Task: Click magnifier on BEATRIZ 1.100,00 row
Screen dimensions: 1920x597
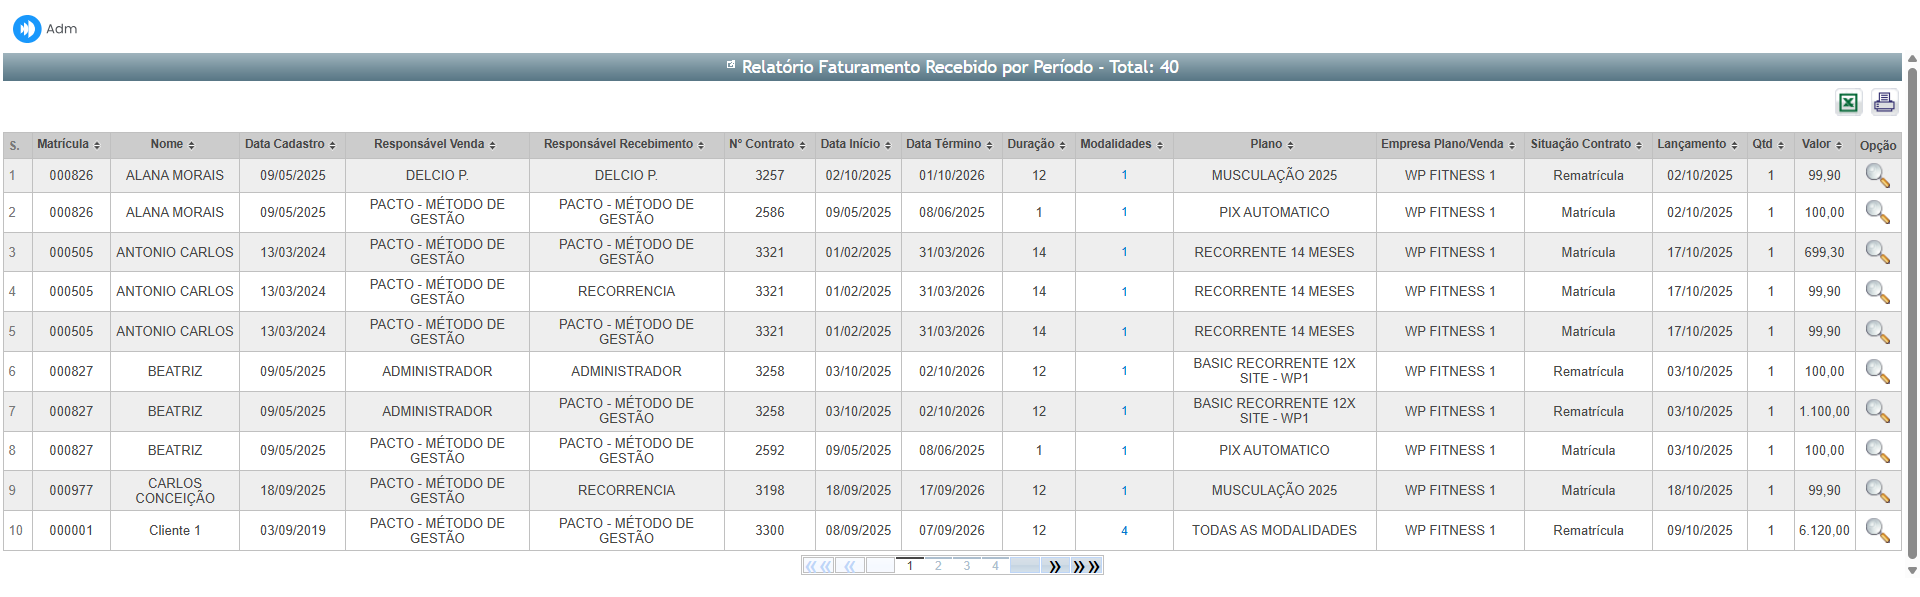Action: click(1877, 412)
